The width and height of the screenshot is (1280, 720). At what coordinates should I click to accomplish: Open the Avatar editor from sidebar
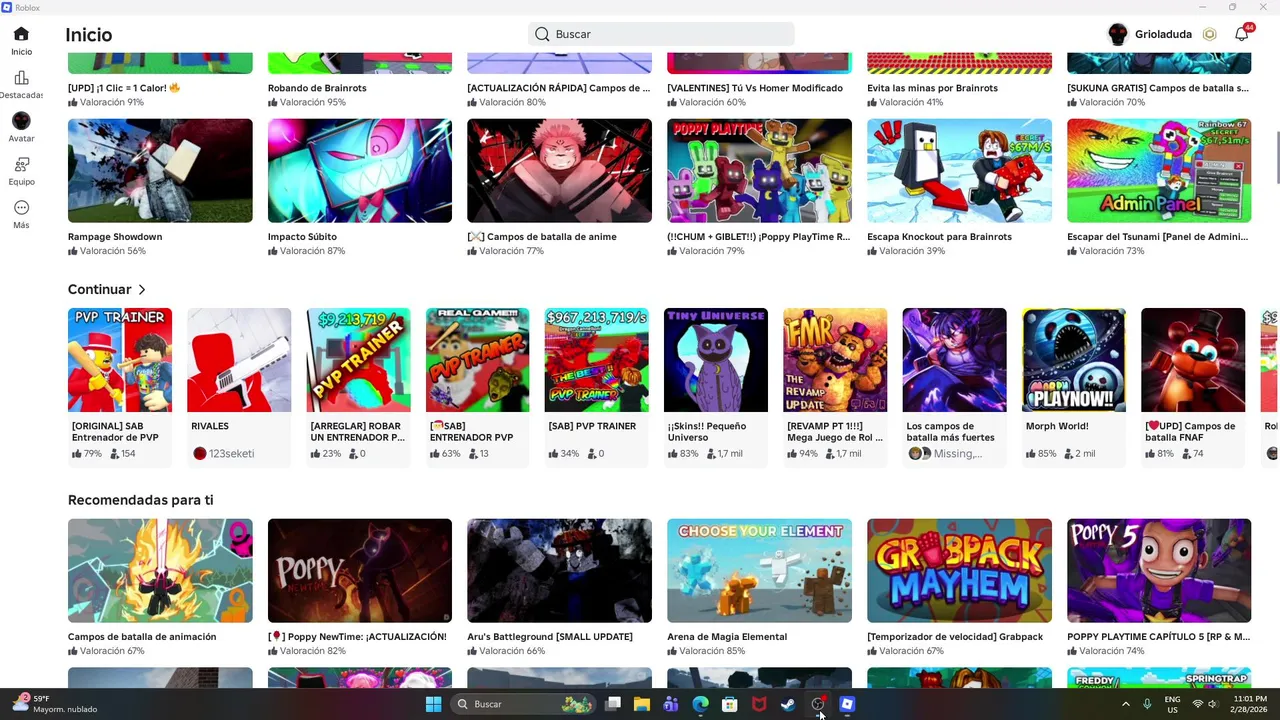coord(21,121)
